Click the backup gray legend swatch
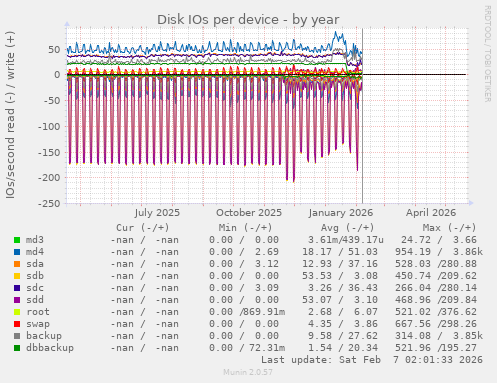The height and width of the screenshot is (383, 497). tap(17, 336)
